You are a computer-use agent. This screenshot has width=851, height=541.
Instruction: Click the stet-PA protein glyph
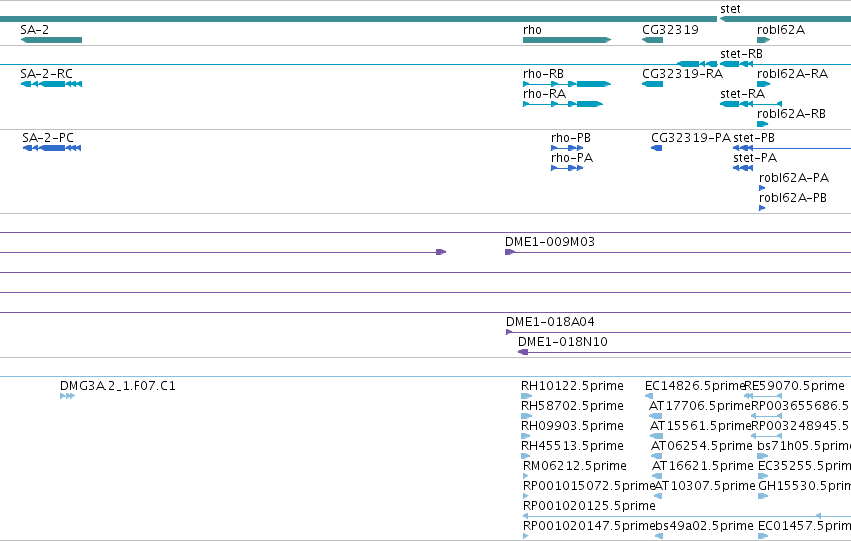tap(743, 168)
